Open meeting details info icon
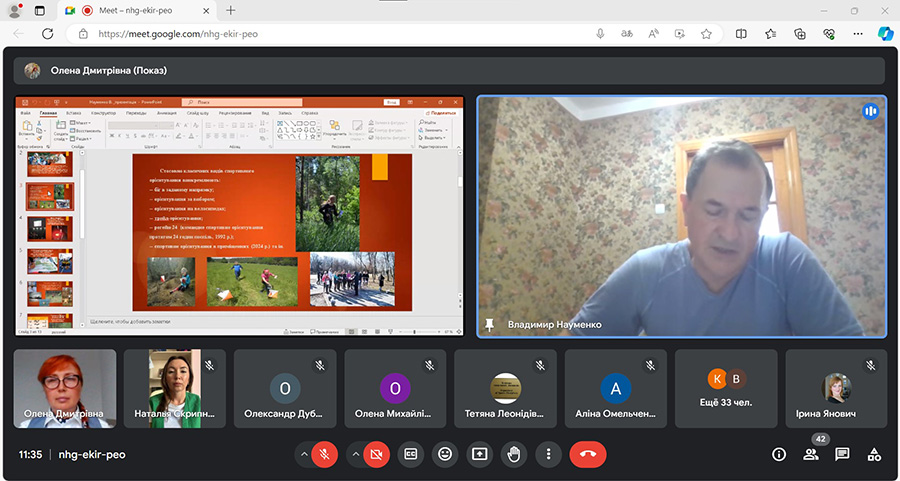The width and height of the screenshot is (900, 481). tap(778, 454)
